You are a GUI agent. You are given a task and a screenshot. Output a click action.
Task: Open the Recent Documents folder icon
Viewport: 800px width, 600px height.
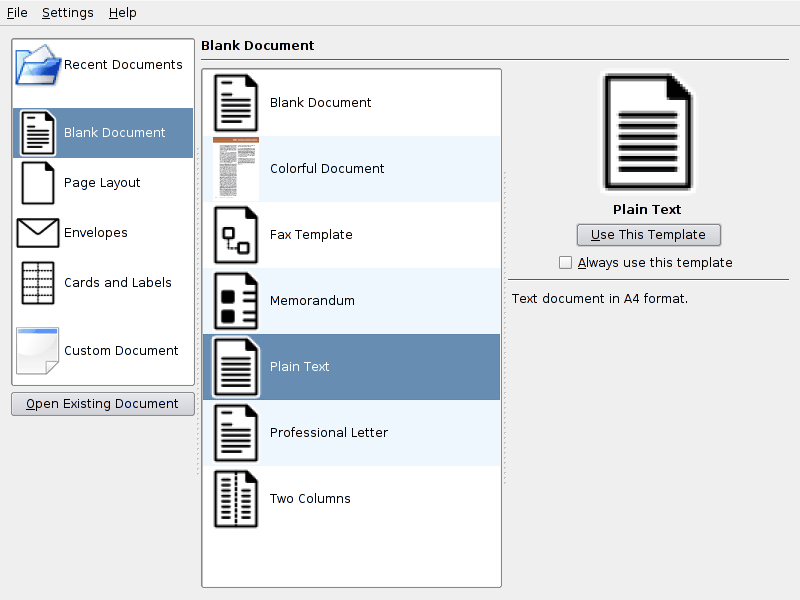pos(38,65)
